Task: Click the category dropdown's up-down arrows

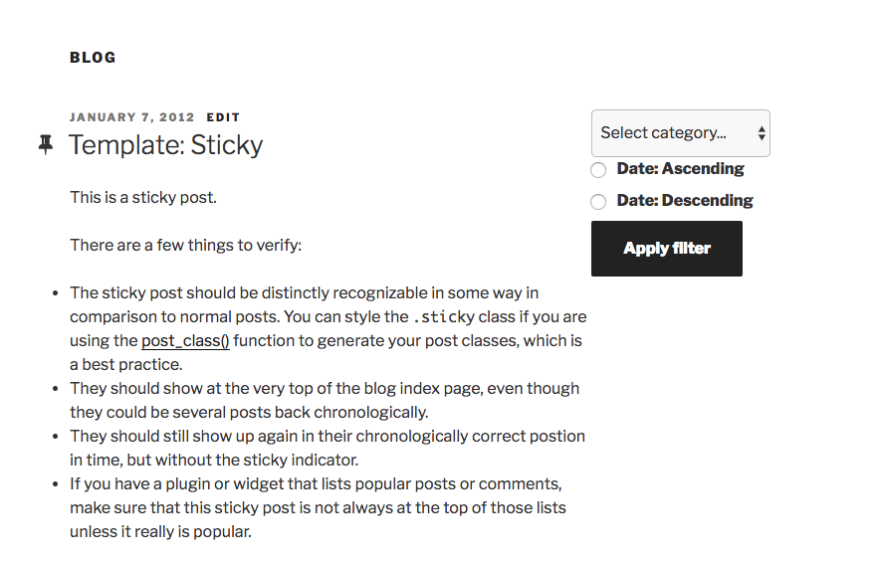Action: coord(762,133)
